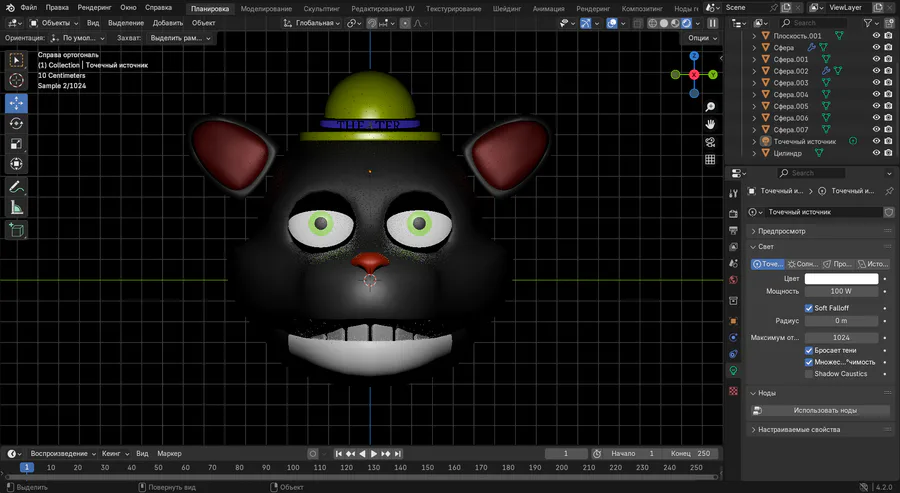Open the Scene properties tab icon

coord(733,263)
